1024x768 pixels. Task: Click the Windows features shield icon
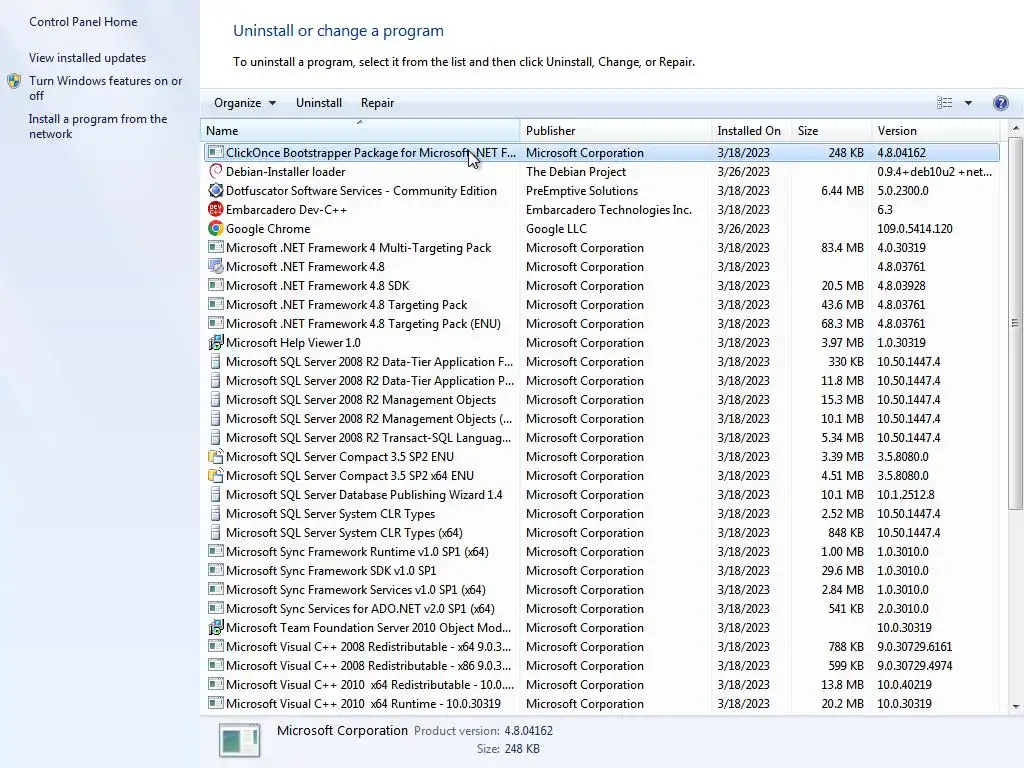point(14,82)
